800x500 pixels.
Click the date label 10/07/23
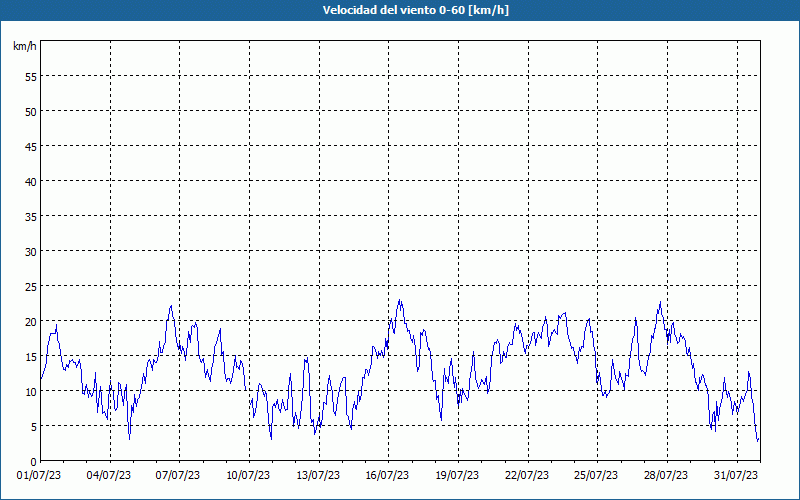coord(248,475)
